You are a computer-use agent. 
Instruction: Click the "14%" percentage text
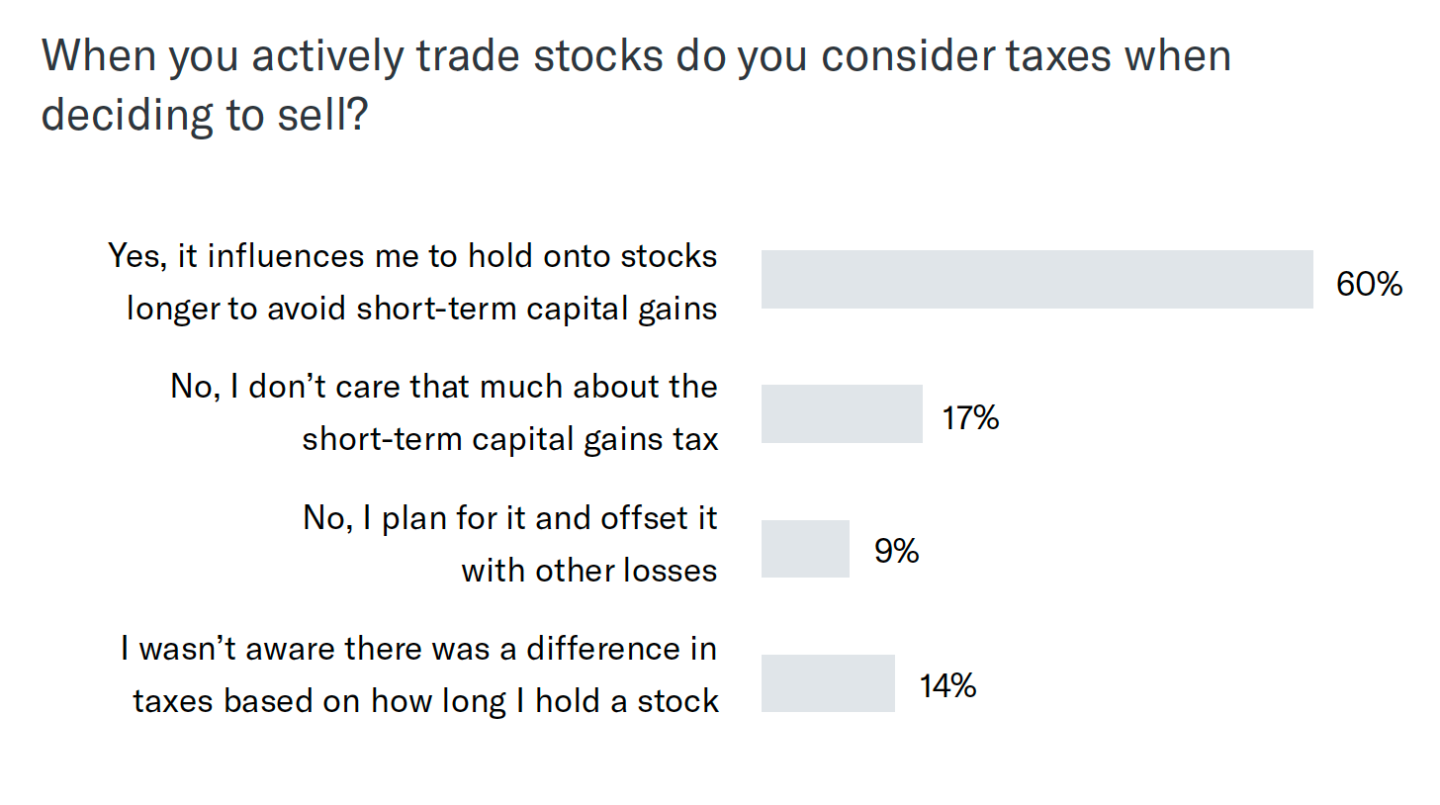click(x=947, y=686)
